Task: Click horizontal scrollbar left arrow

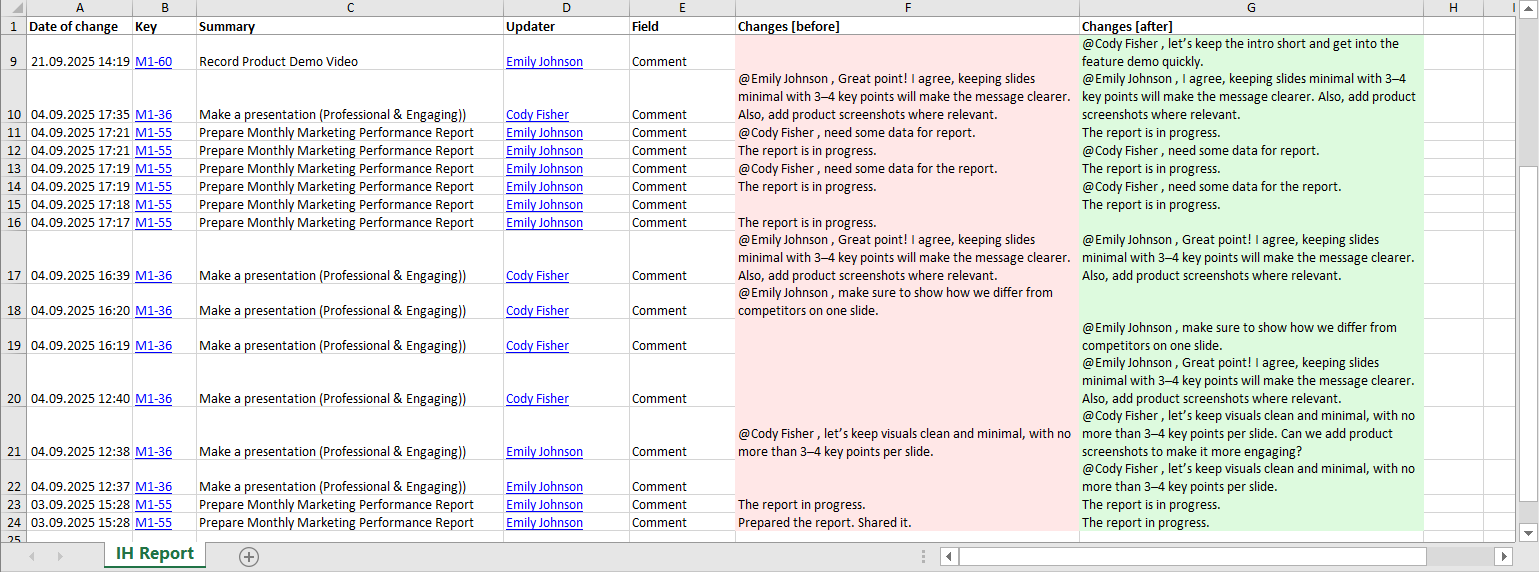Action: (950, 556)
